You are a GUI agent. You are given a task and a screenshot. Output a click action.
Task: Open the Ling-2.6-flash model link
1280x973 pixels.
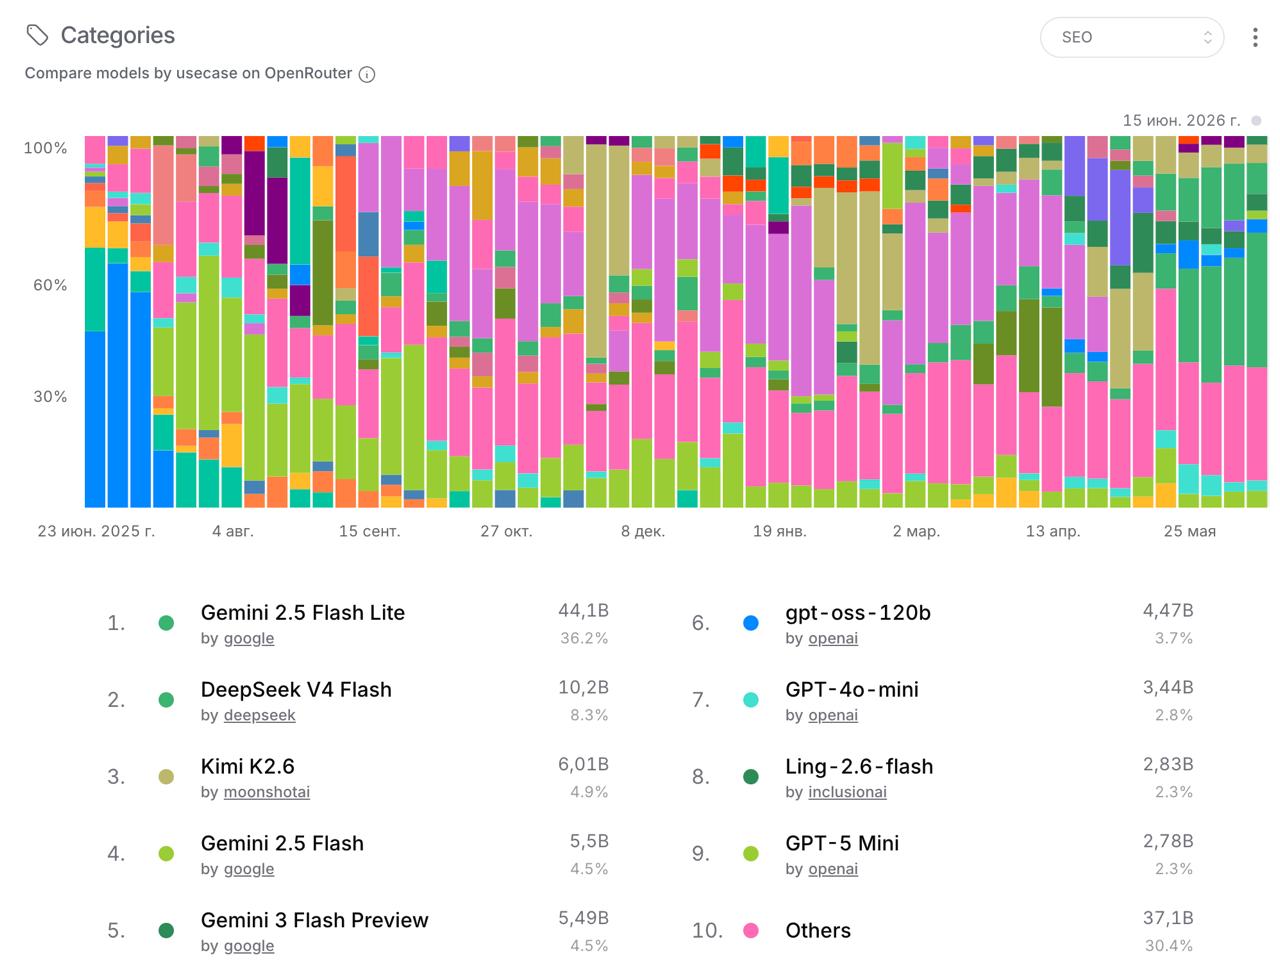859,766
